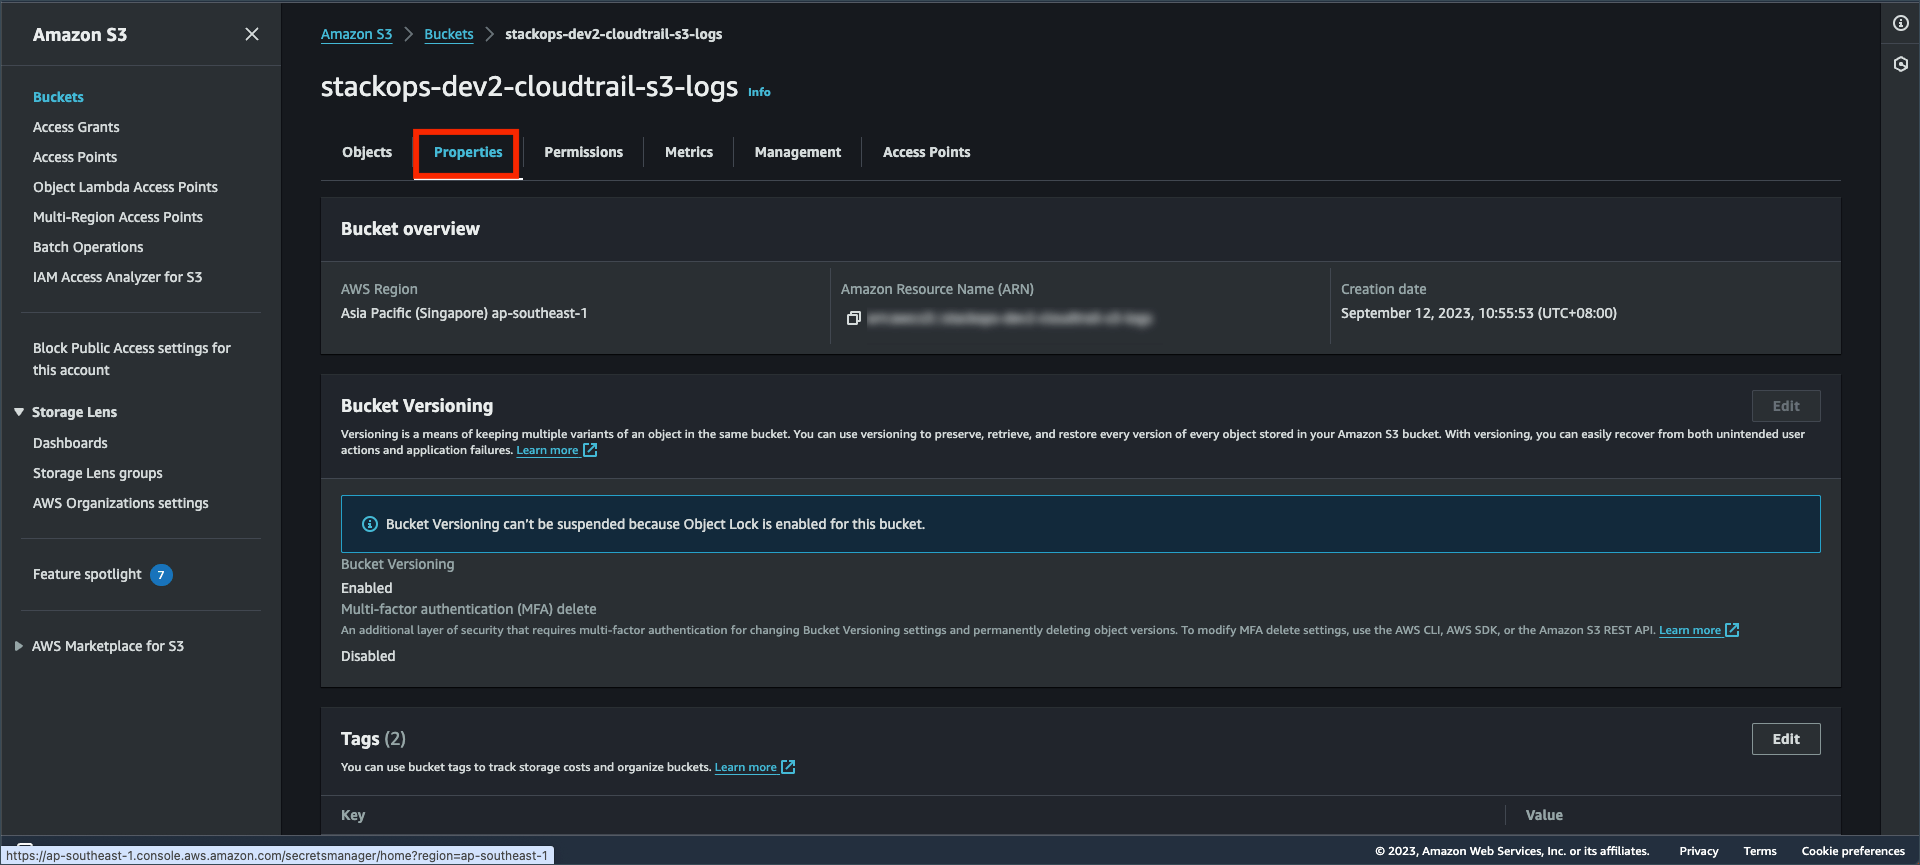Click the blurred ARN value text
This screenshot has height=865, width=1920.
(1009, 318)
